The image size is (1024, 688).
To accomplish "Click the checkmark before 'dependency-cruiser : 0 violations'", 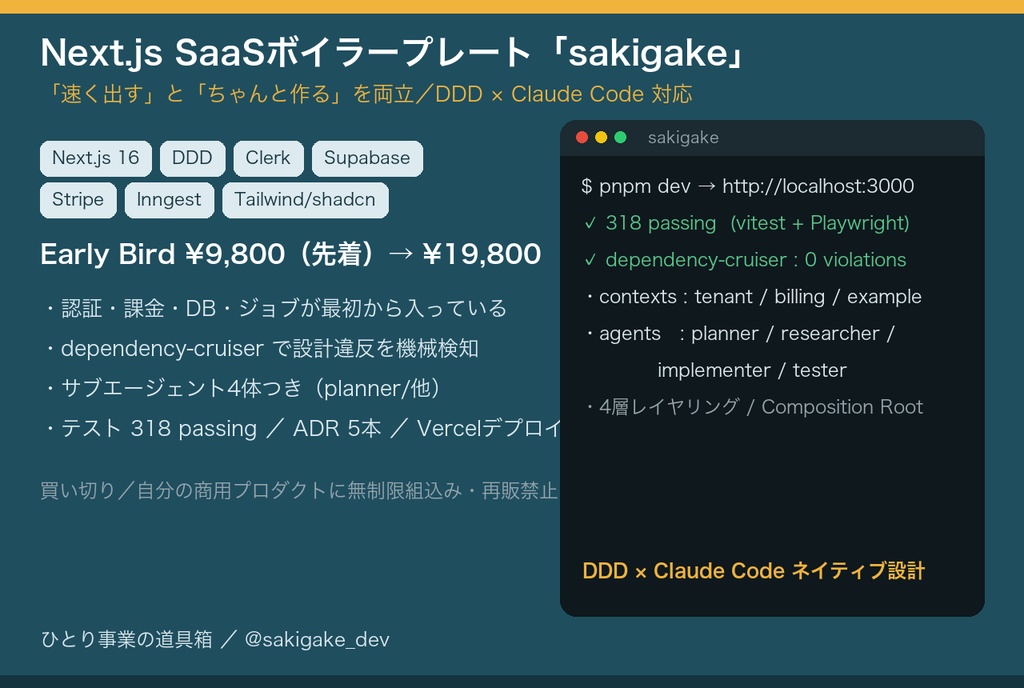I will click(590, 260).
